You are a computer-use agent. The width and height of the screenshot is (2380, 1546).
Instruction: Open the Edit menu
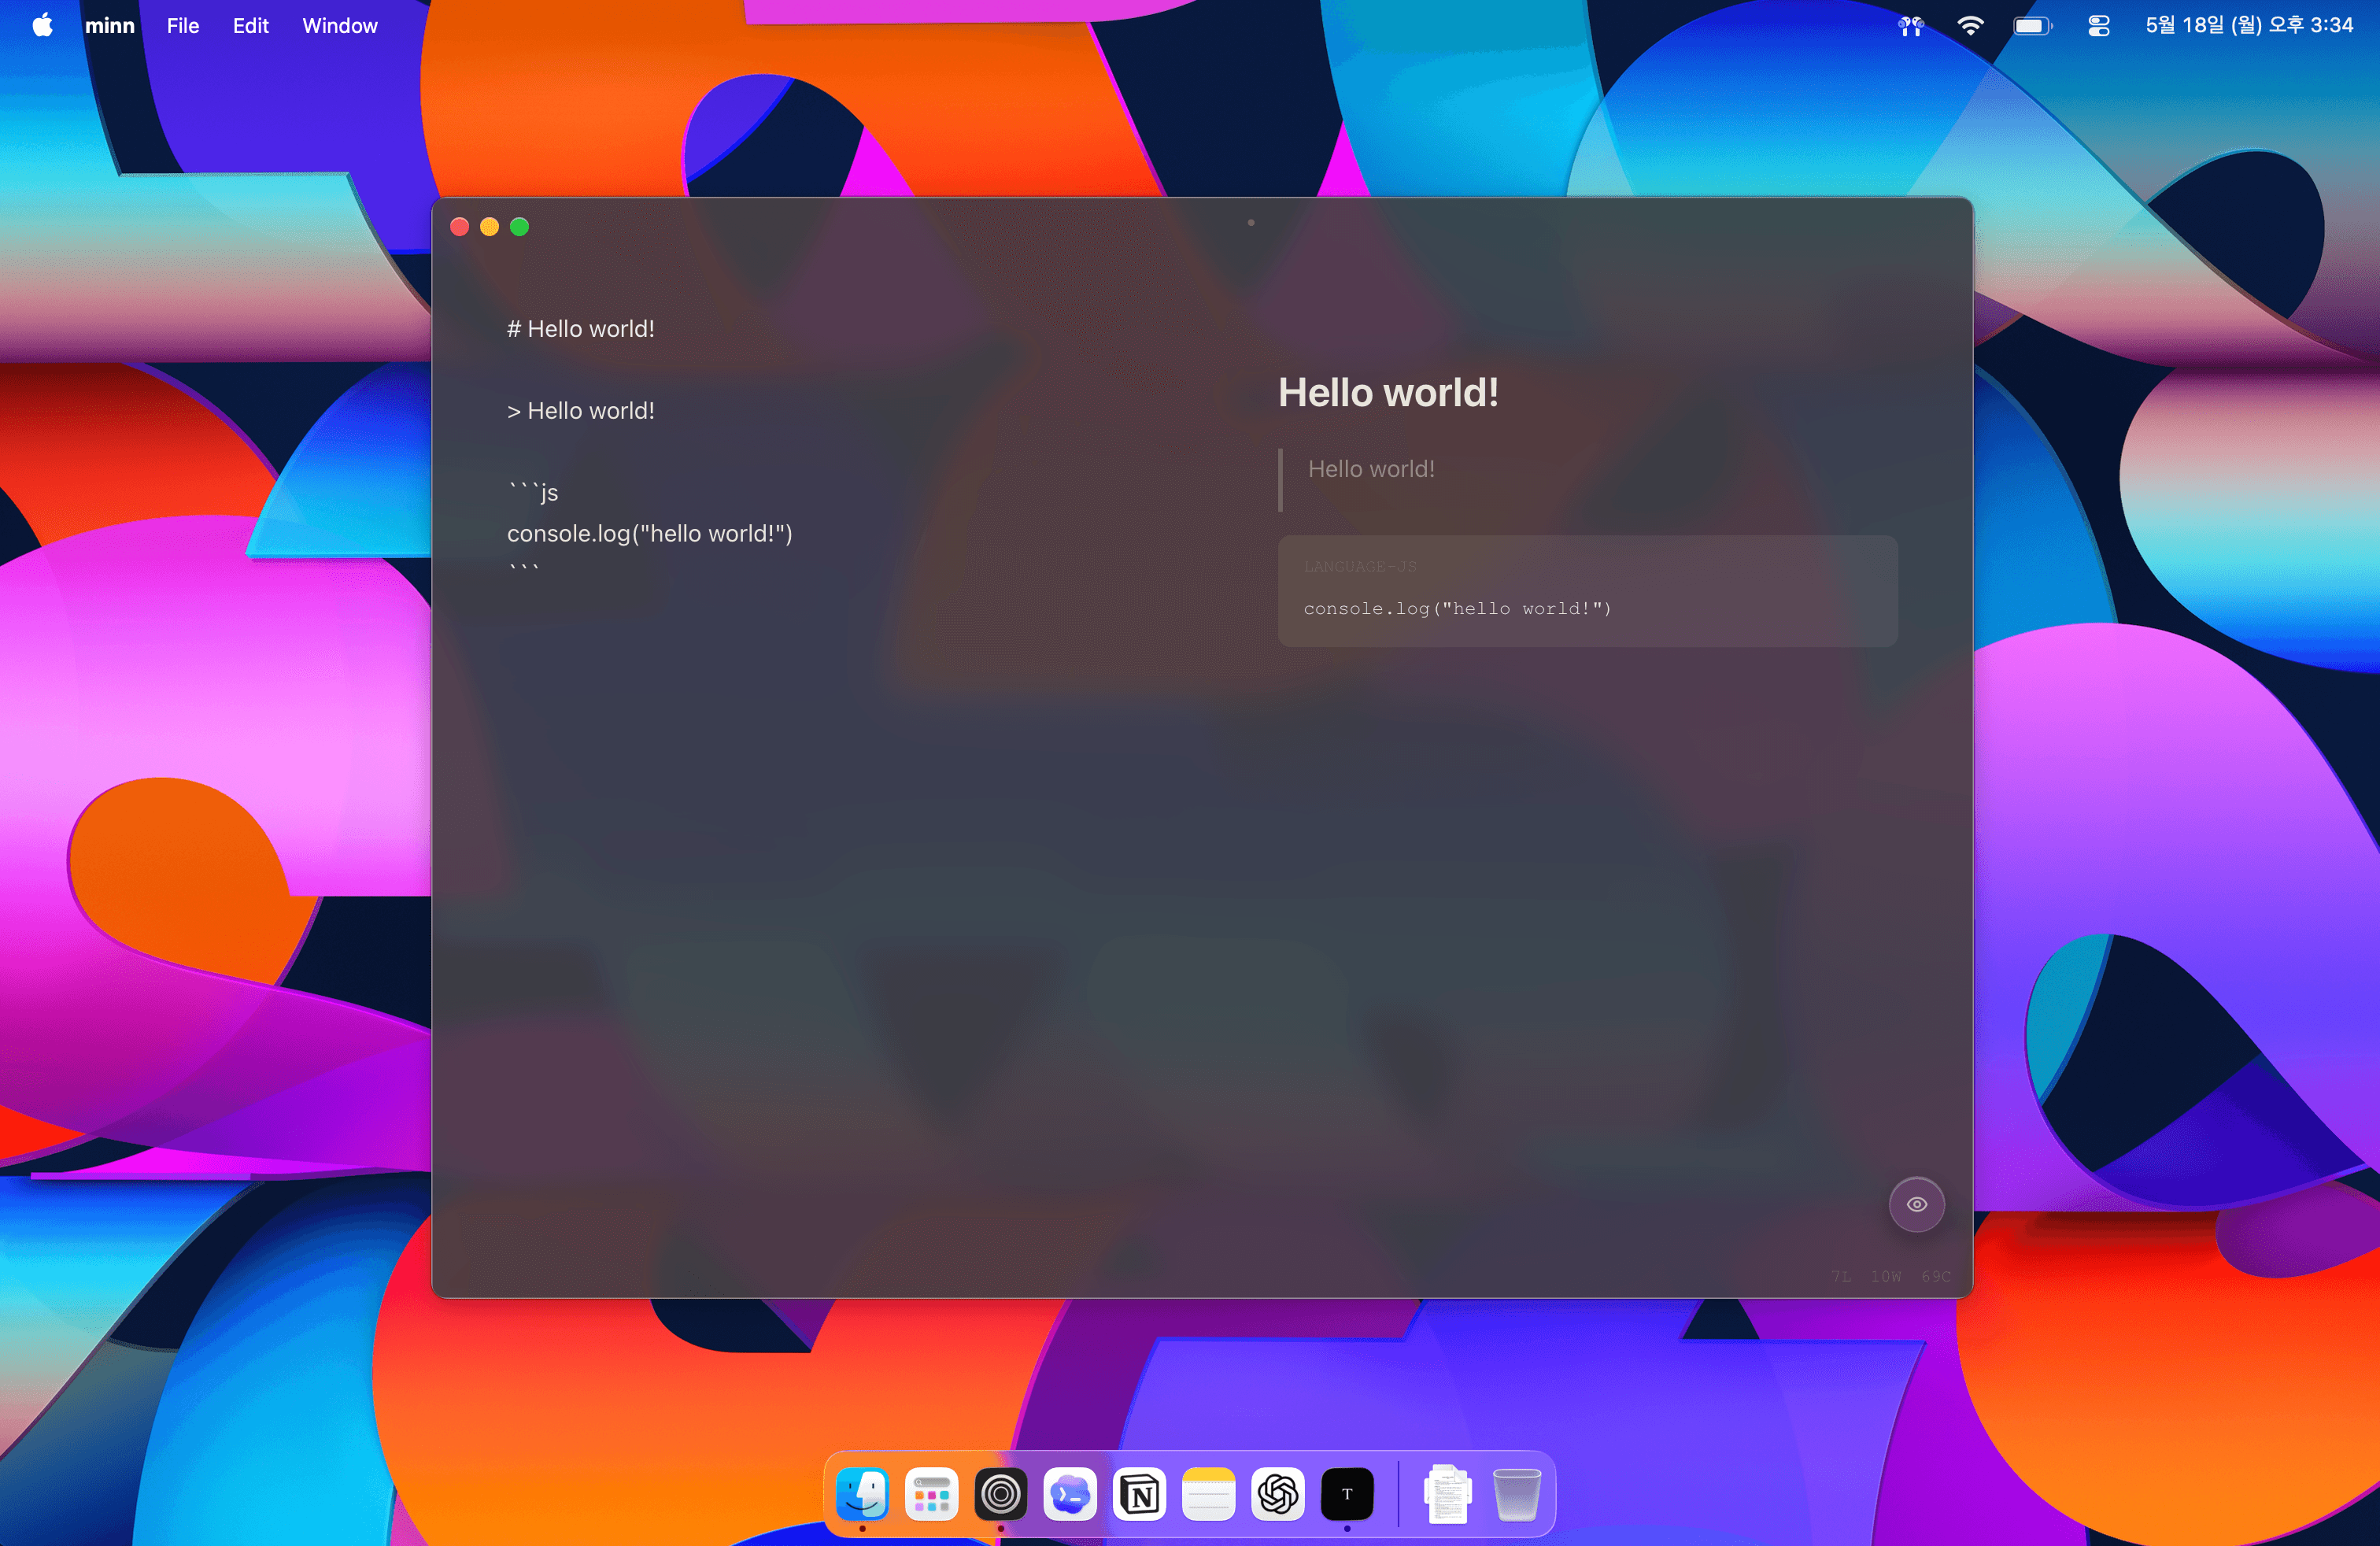(251, 25)
